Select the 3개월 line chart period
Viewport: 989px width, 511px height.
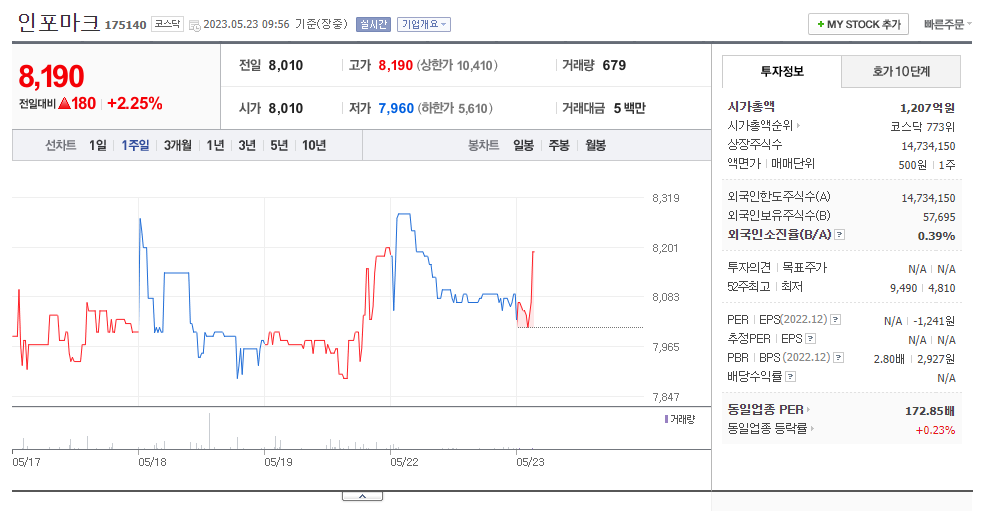[x=178, y=145]
